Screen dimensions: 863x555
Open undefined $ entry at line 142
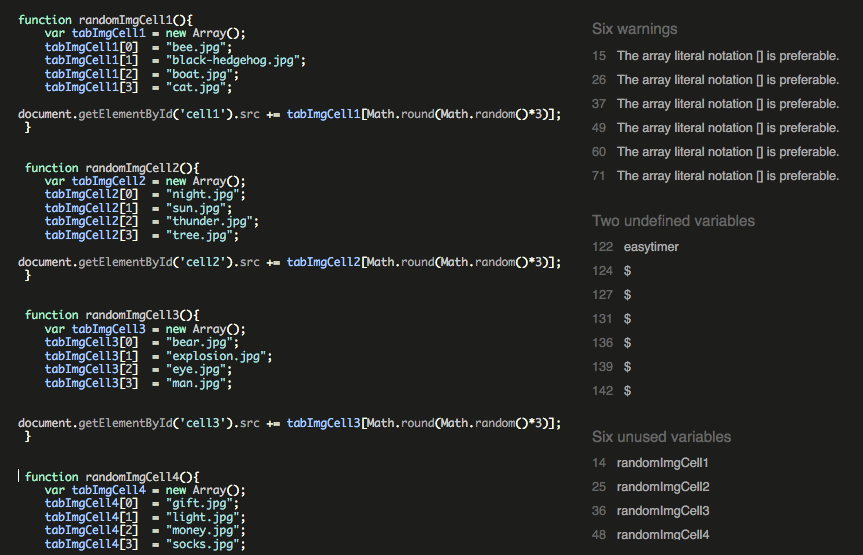[612, 391]
